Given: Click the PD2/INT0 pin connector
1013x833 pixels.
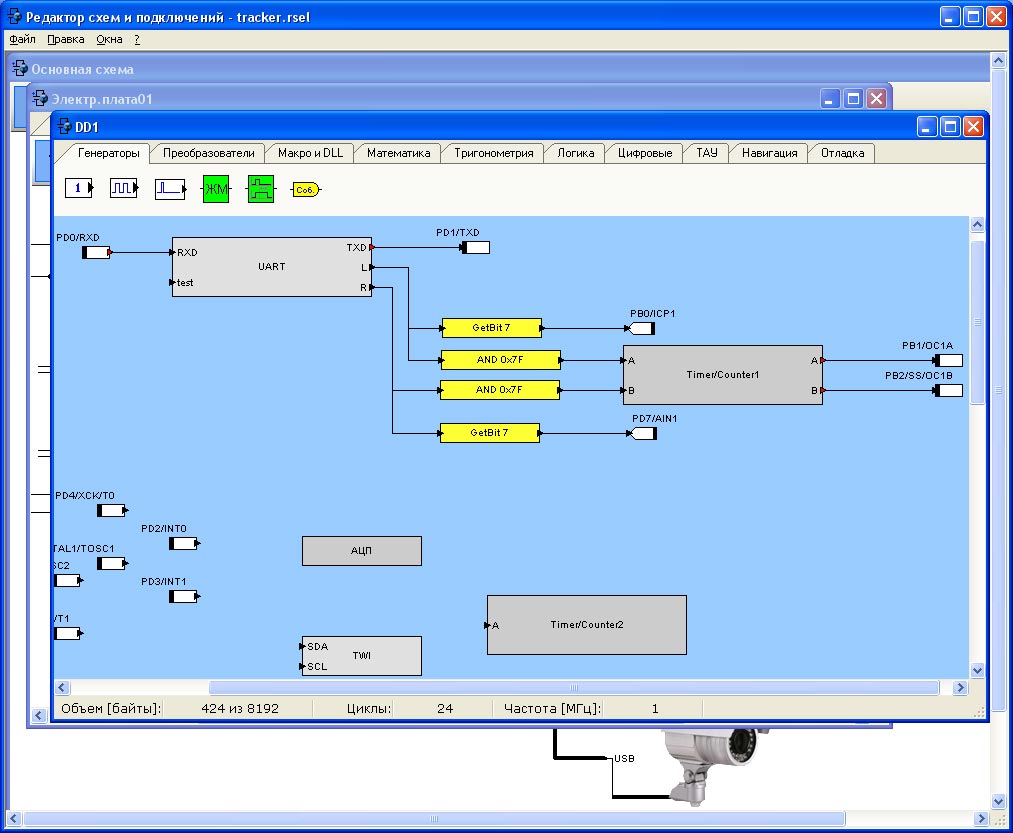Looking at the screenshot, I should [185, 543].
